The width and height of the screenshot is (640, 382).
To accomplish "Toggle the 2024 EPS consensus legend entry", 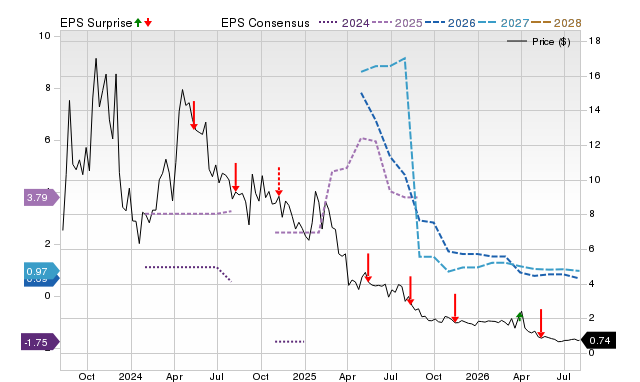I will pos(344,23).
